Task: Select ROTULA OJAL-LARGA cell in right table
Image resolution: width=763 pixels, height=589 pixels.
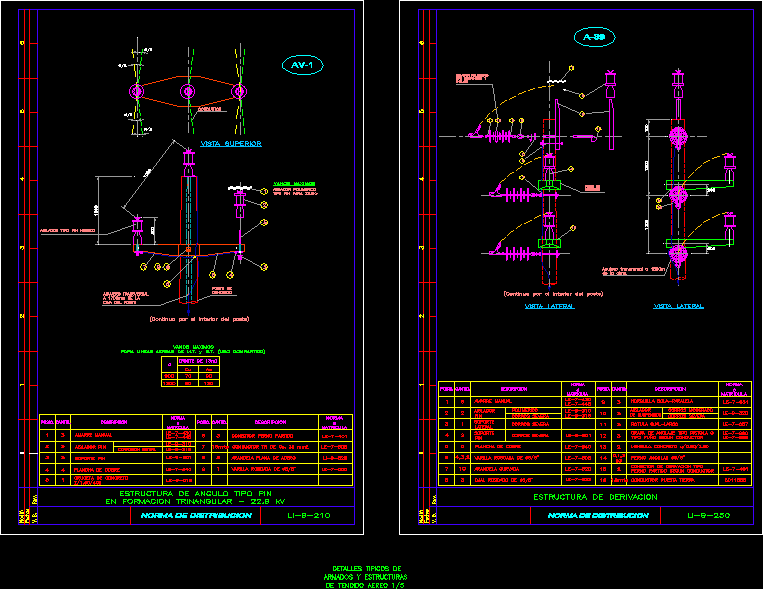Action: [654, 424]
